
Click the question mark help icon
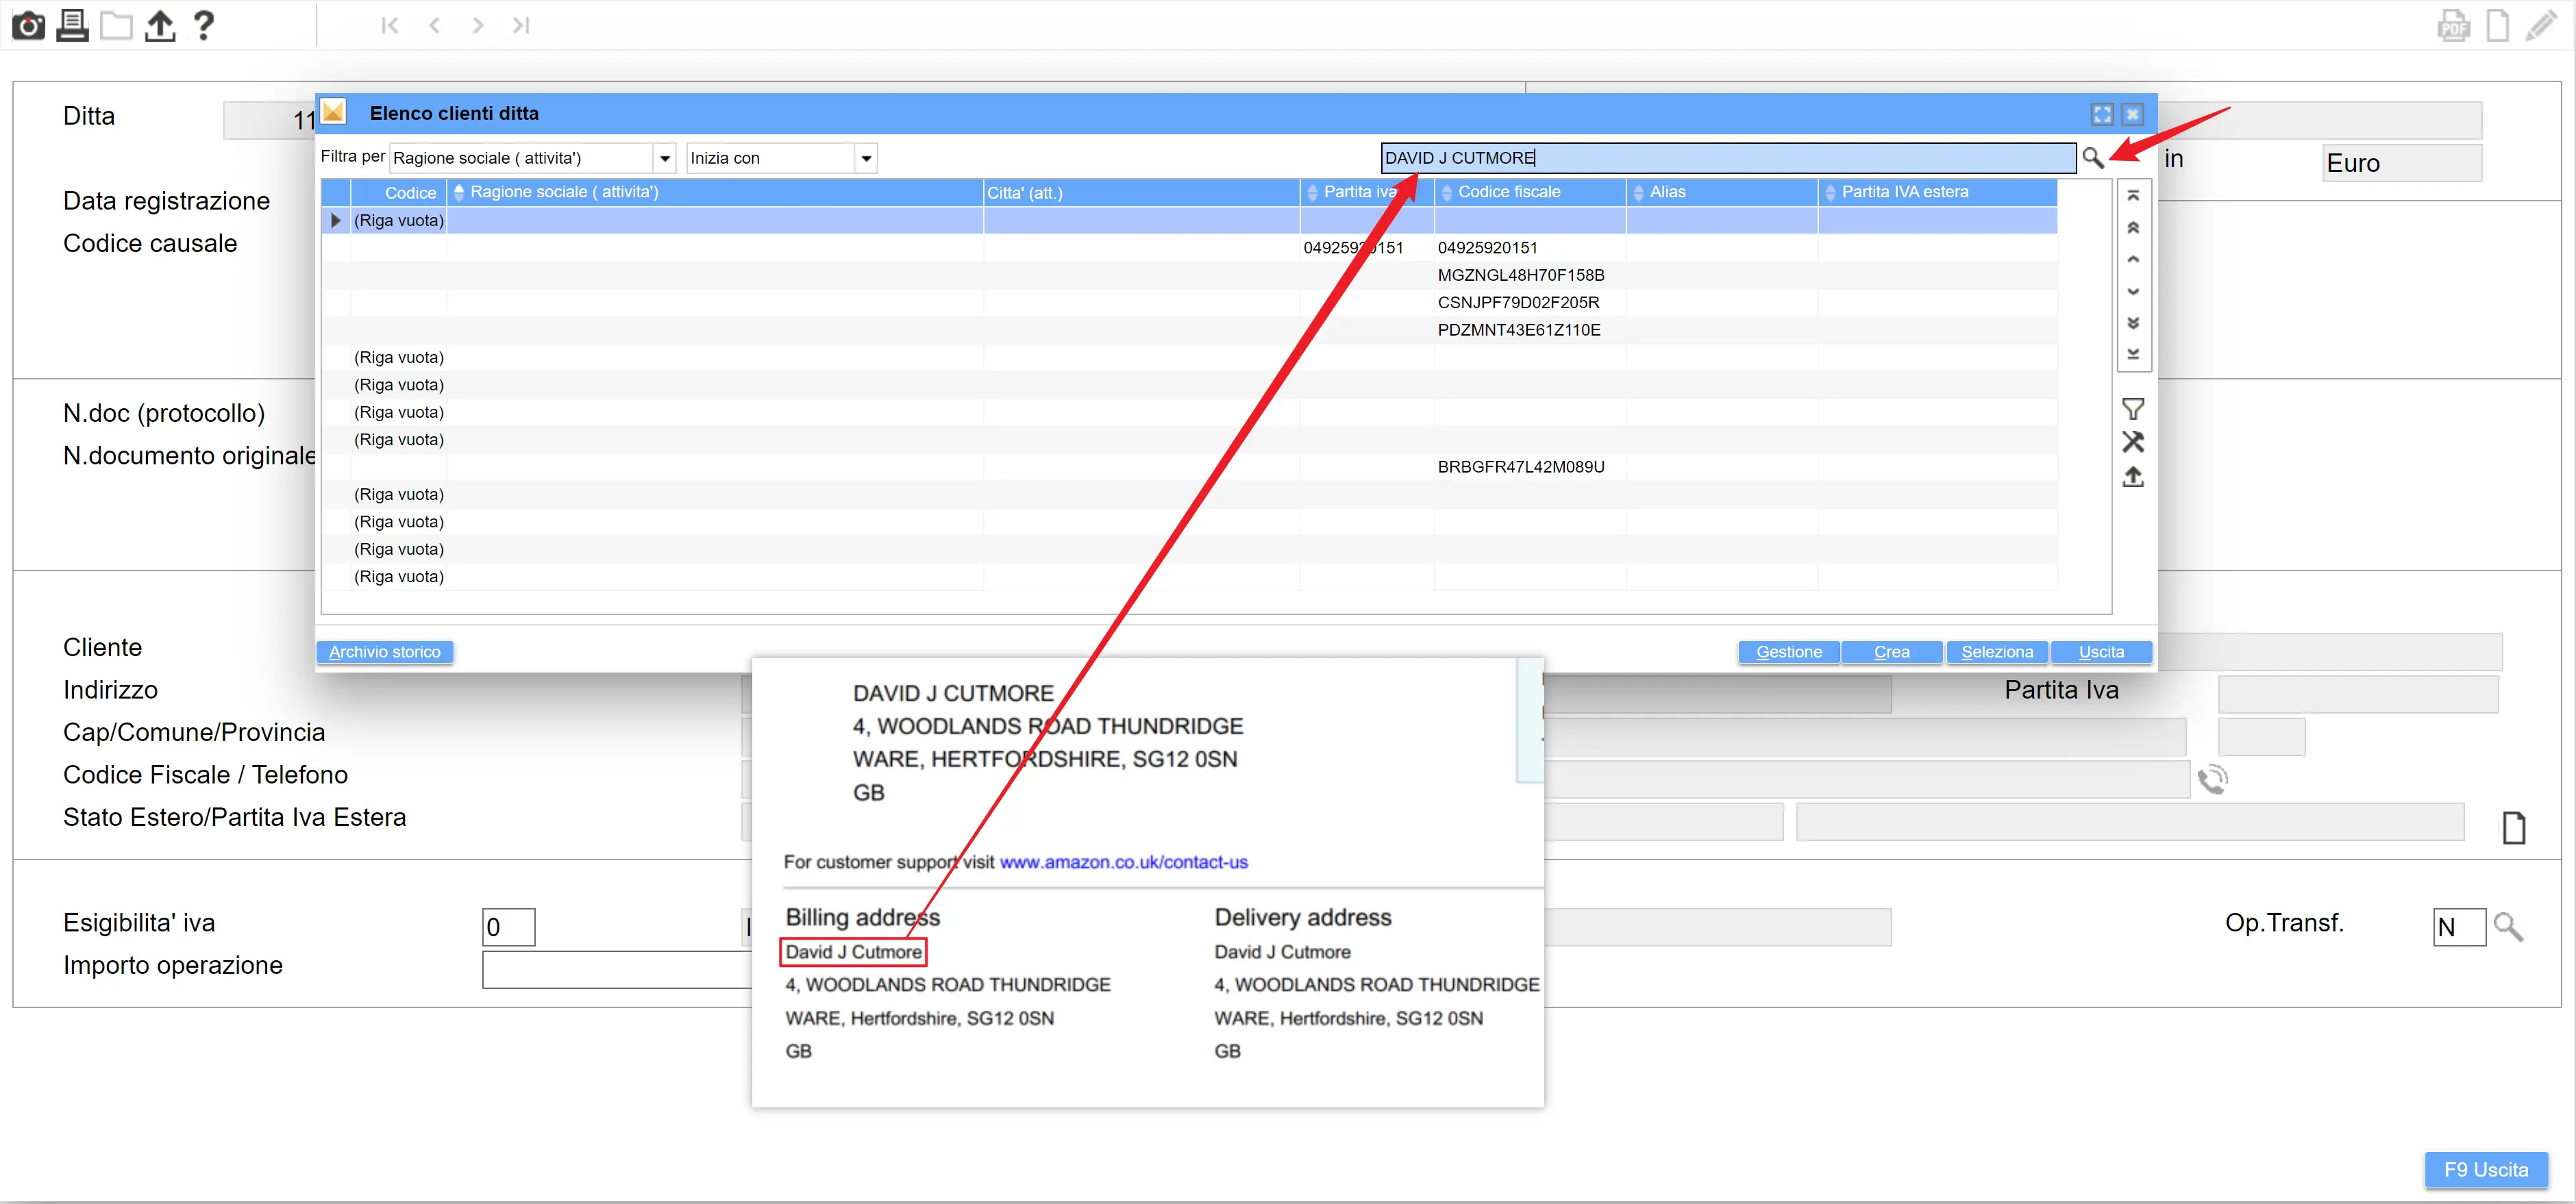pos(203,25)
